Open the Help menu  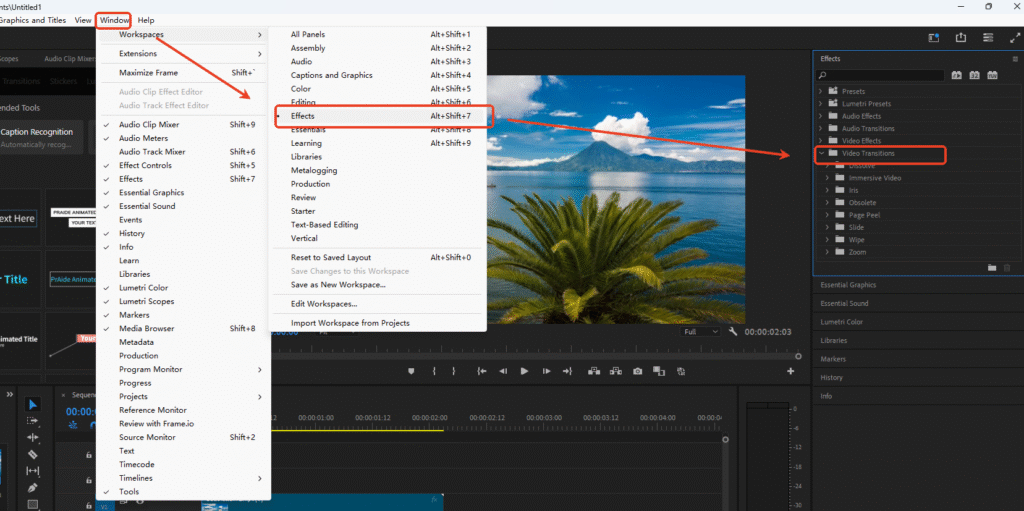pyautogui.click(x=146, y=20)
